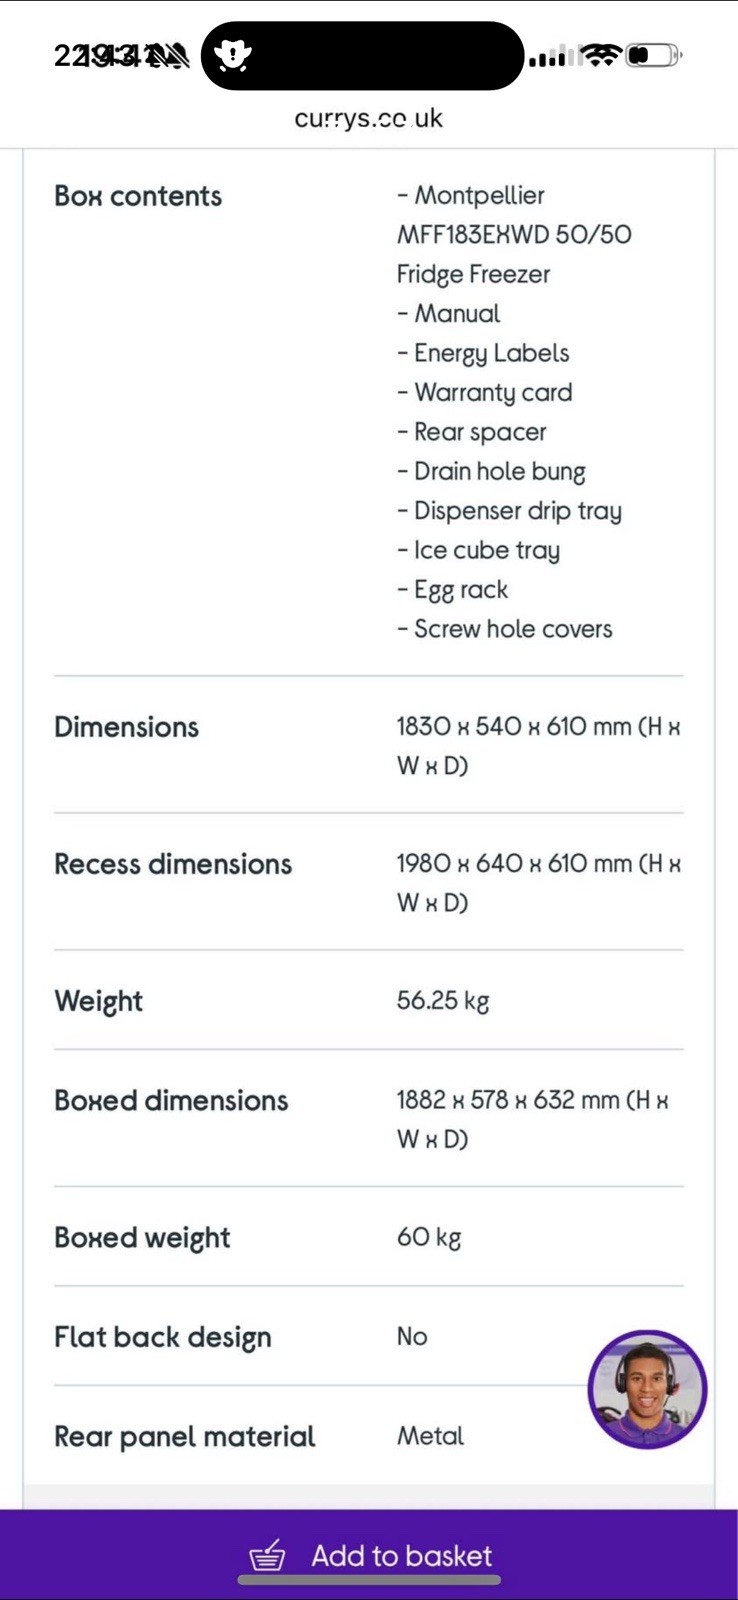Select the Box contents heading
The width and height of the screenshot is (738, 1600).
(138, 196)
